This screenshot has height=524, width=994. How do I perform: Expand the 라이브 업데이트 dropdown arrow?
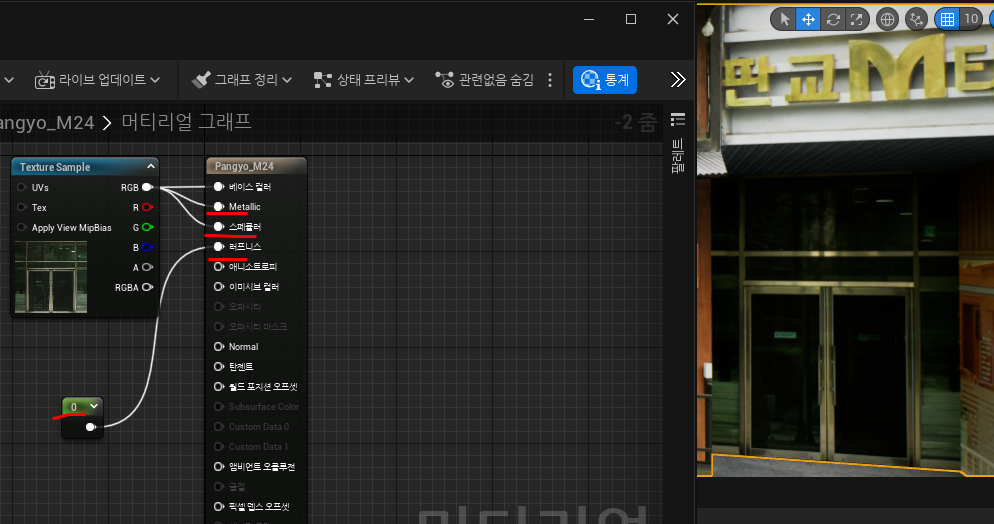155,80
